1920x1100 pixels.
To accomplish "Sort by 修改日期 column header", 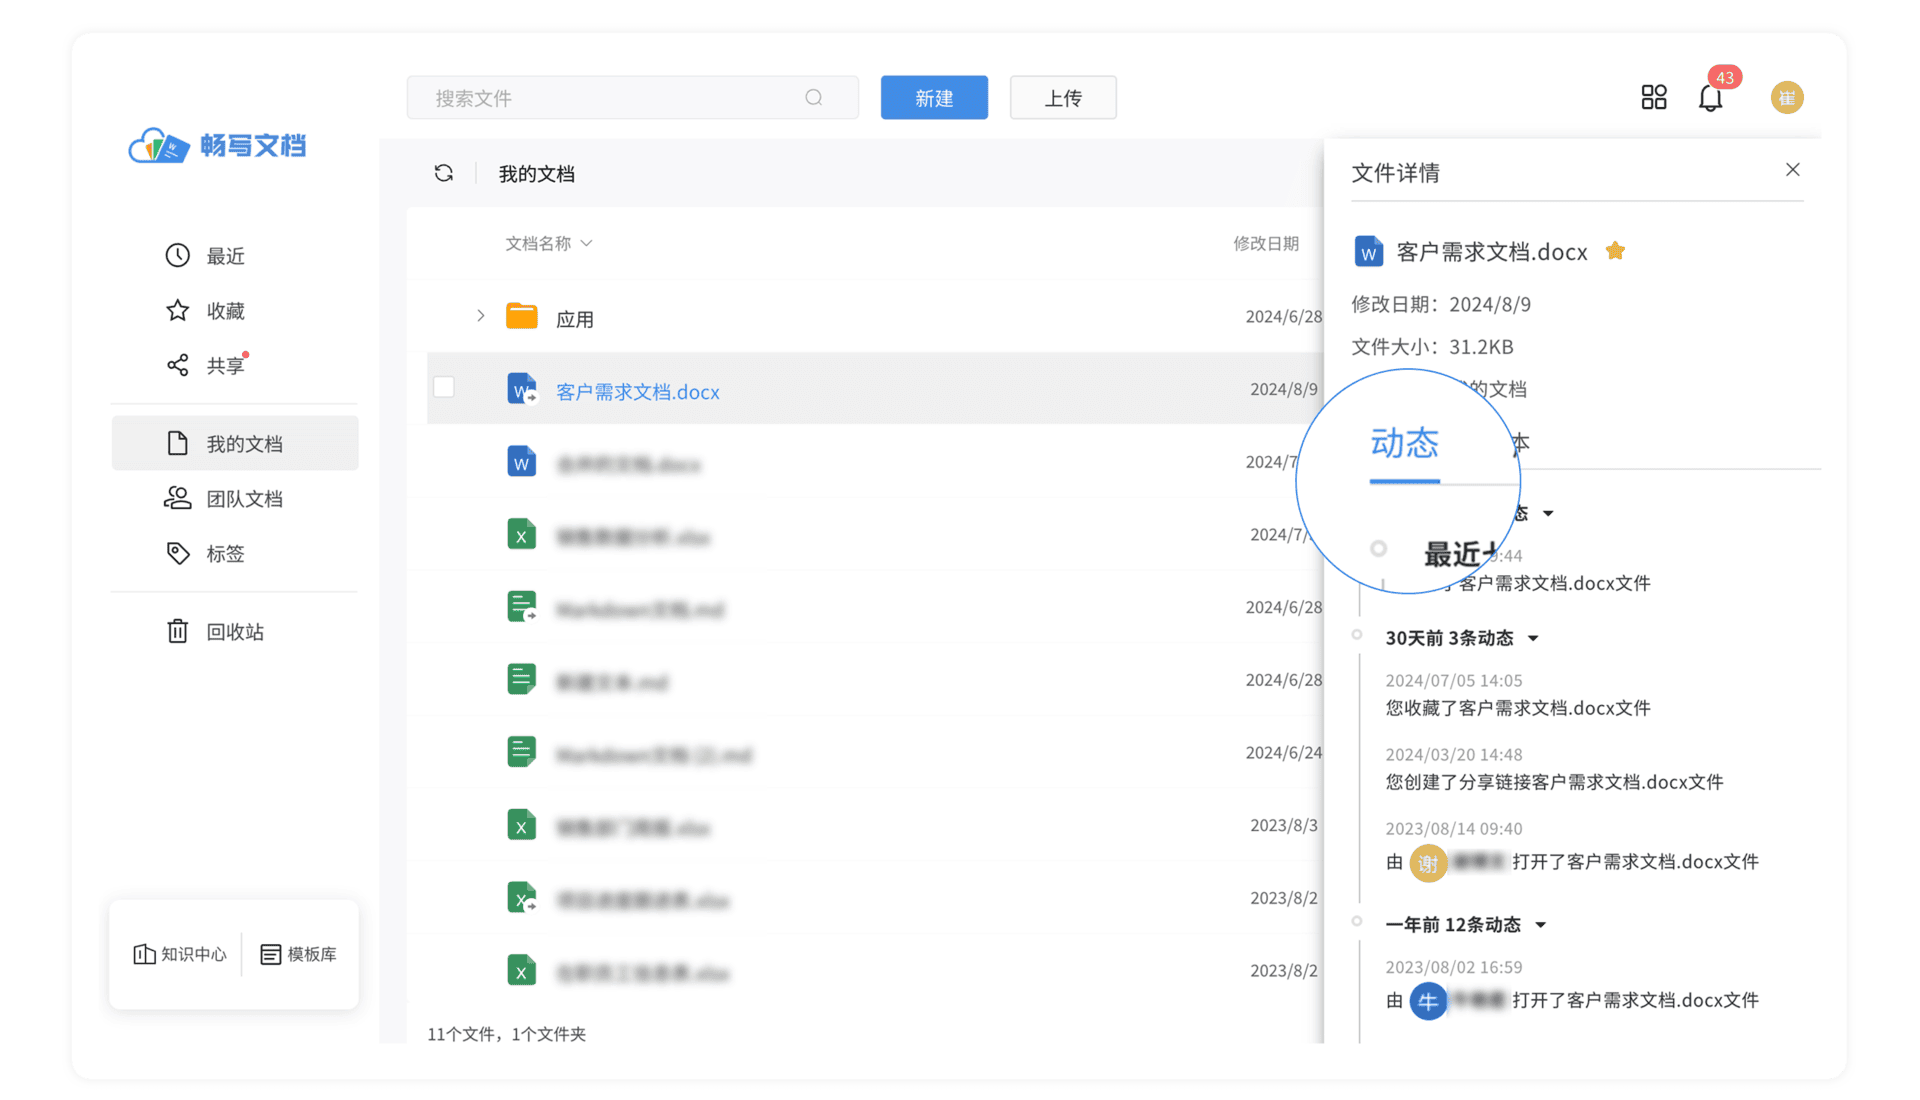I will click(1265, 243).
